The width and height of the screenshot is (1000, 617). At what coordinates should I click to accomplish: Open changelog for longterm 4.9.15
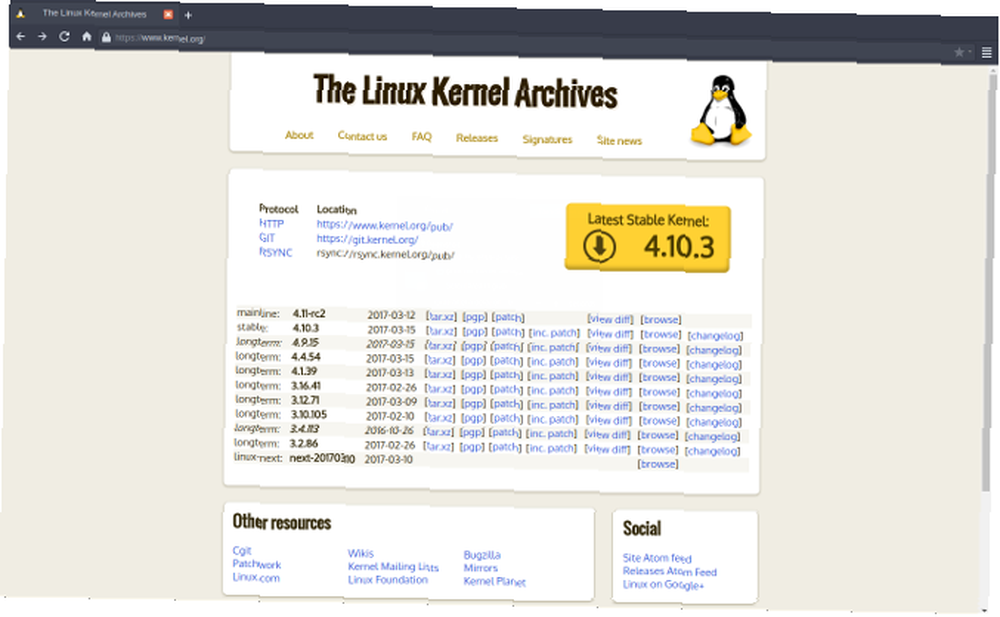[714, 350]
